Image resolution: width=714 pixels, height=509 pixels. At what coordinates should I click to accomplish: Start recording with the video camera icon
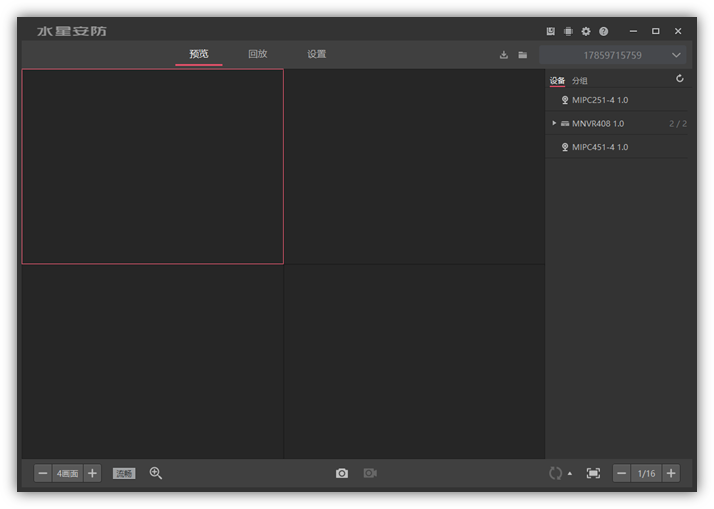pyautogui.click(x=370, y=473)
